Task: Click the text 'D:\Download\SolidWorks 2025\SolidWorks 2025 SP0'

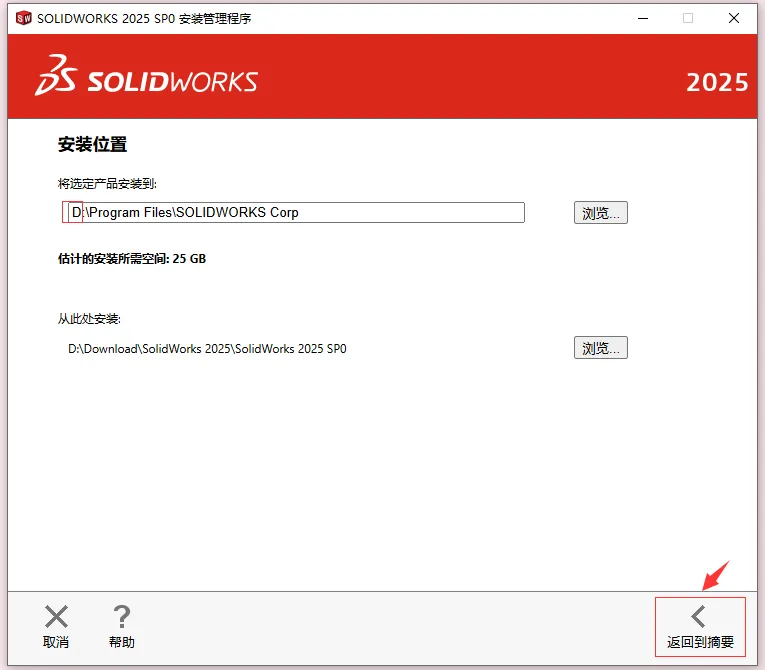Action: click(207, 349)
